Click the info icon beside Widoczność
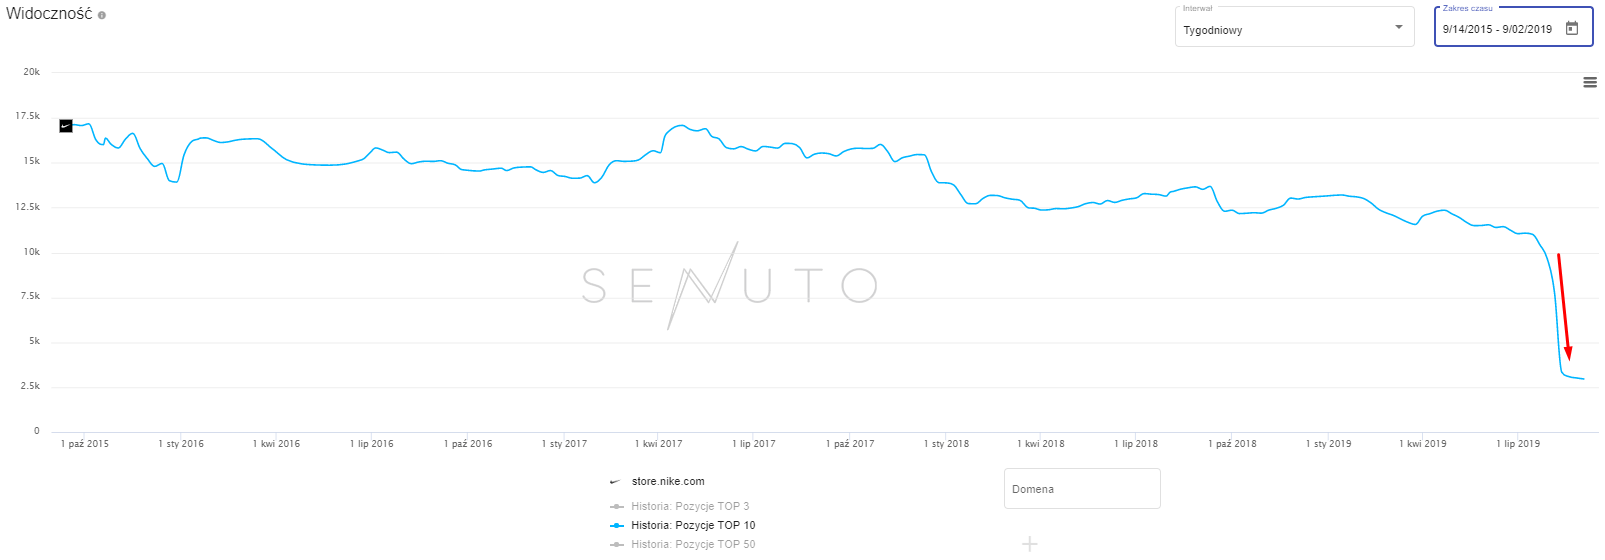 coord(102,15)
